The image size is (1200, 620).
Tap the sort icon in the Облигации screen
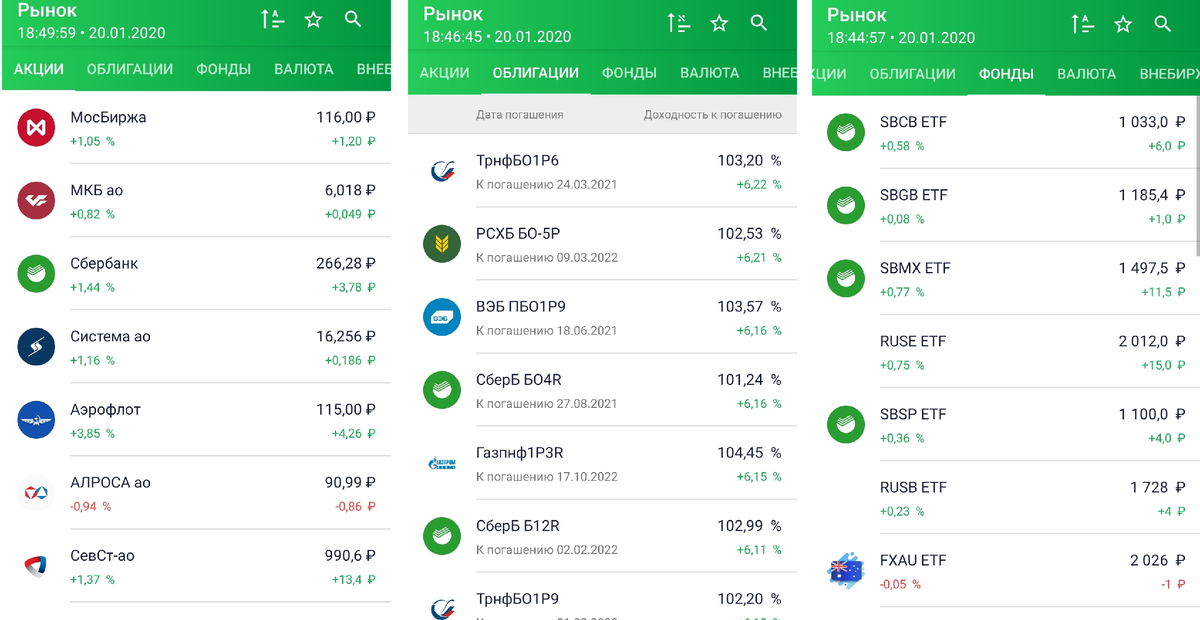679,23
